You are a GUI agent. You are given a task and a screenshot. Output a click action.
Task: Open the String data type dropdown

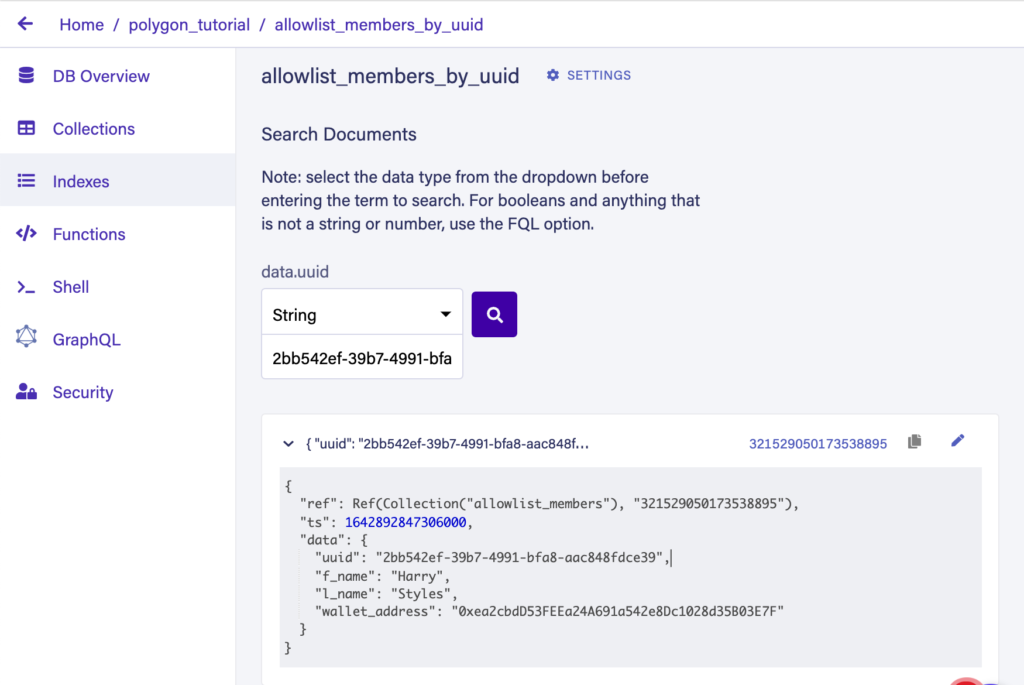[362, 315]
